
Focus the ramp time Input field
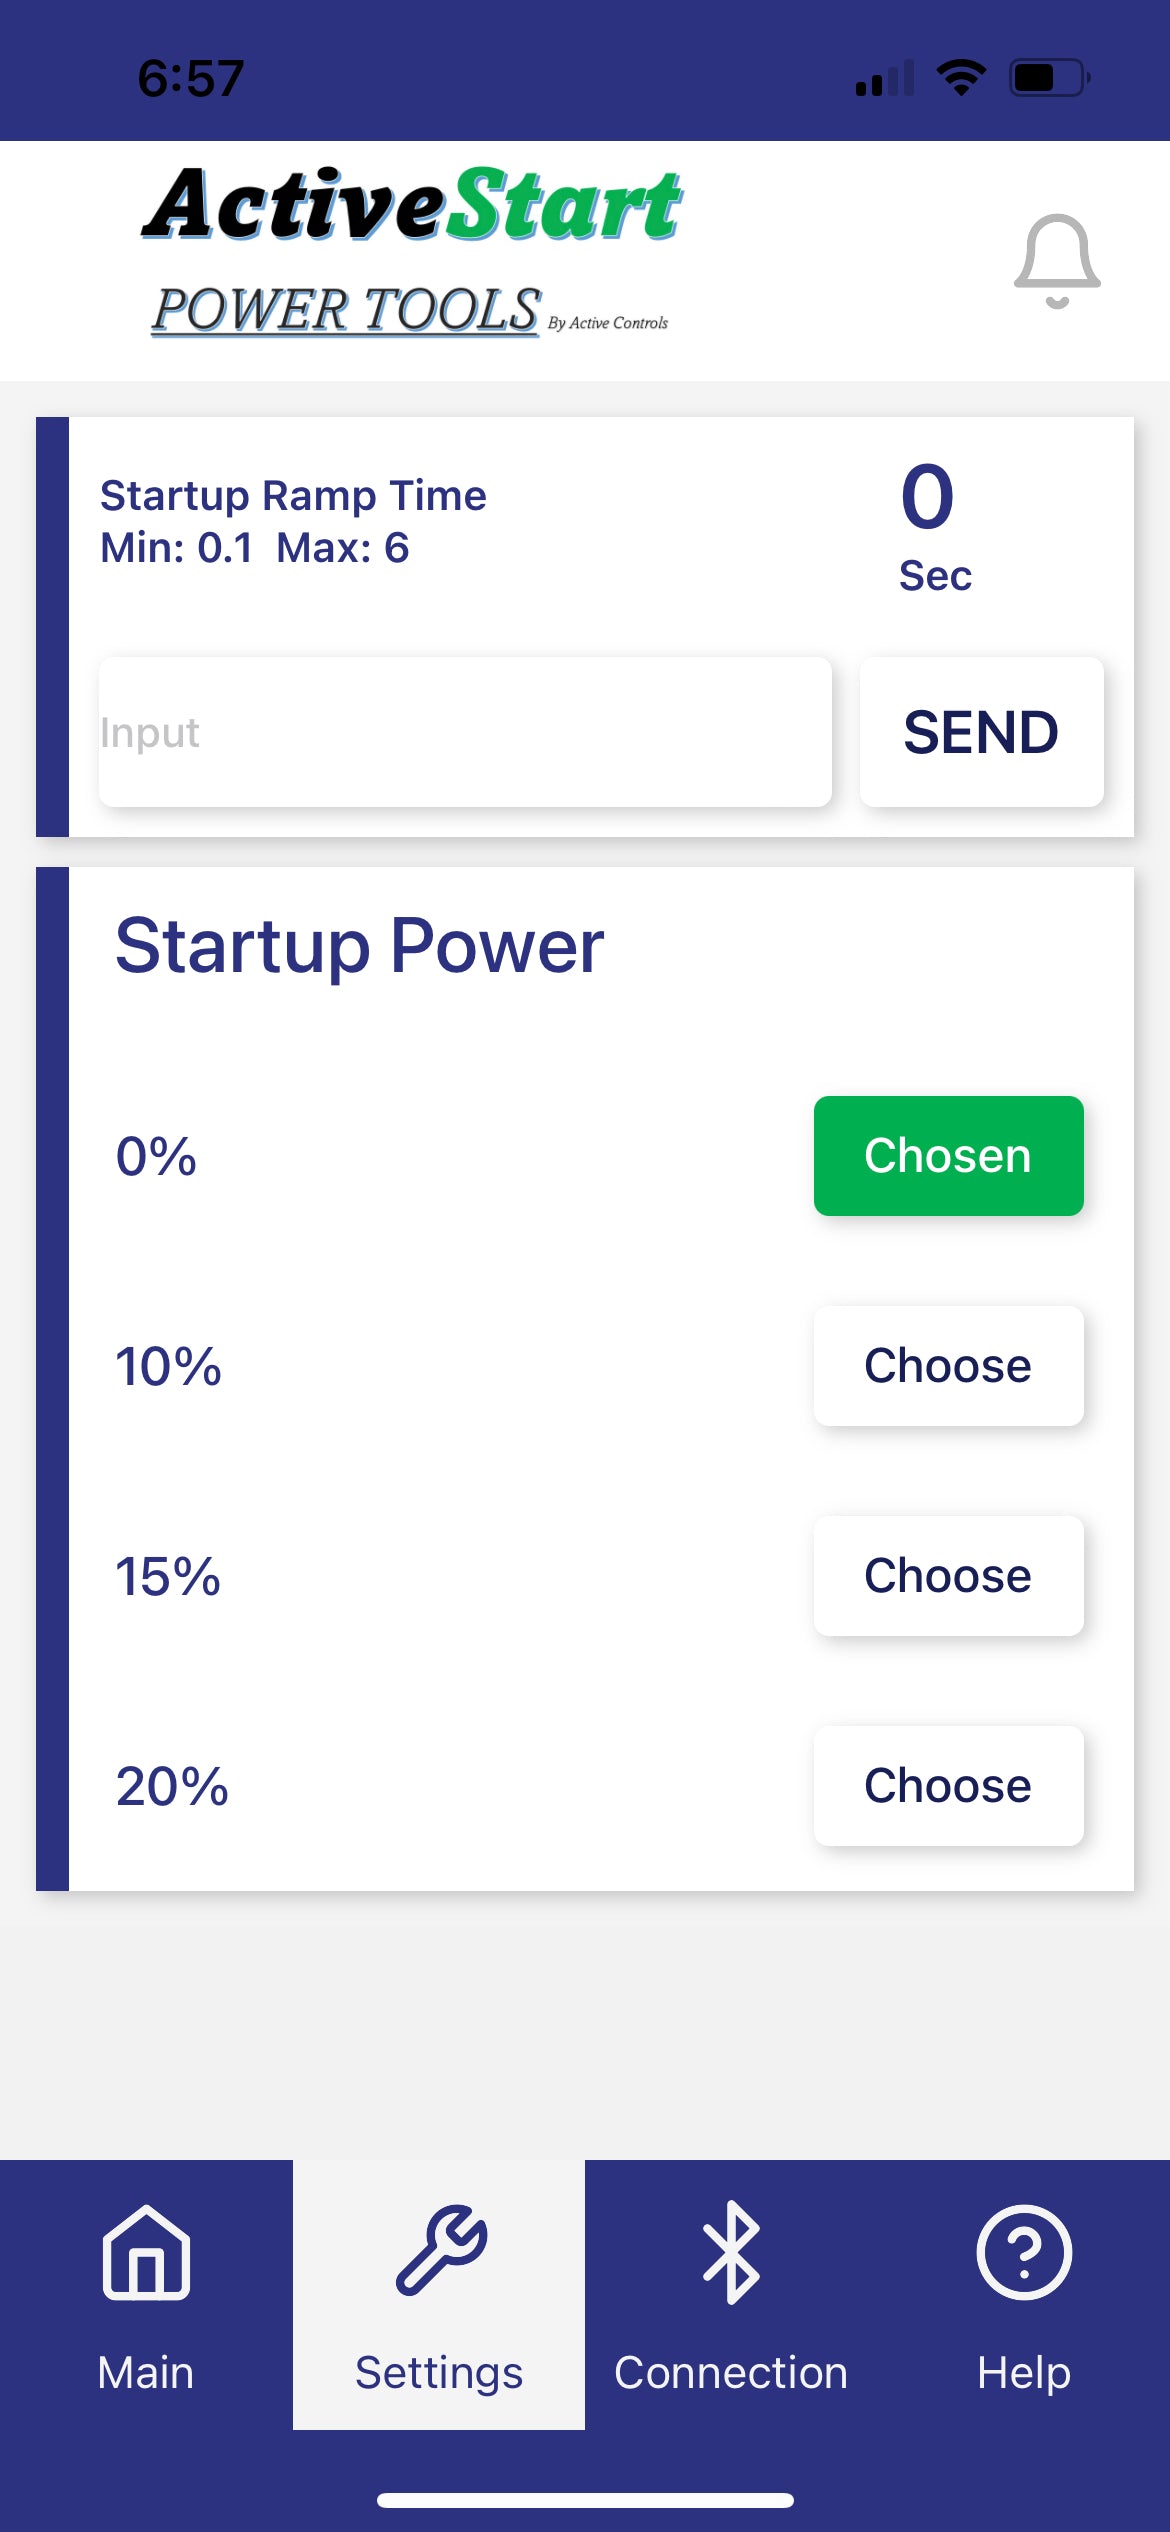point(465,732)
